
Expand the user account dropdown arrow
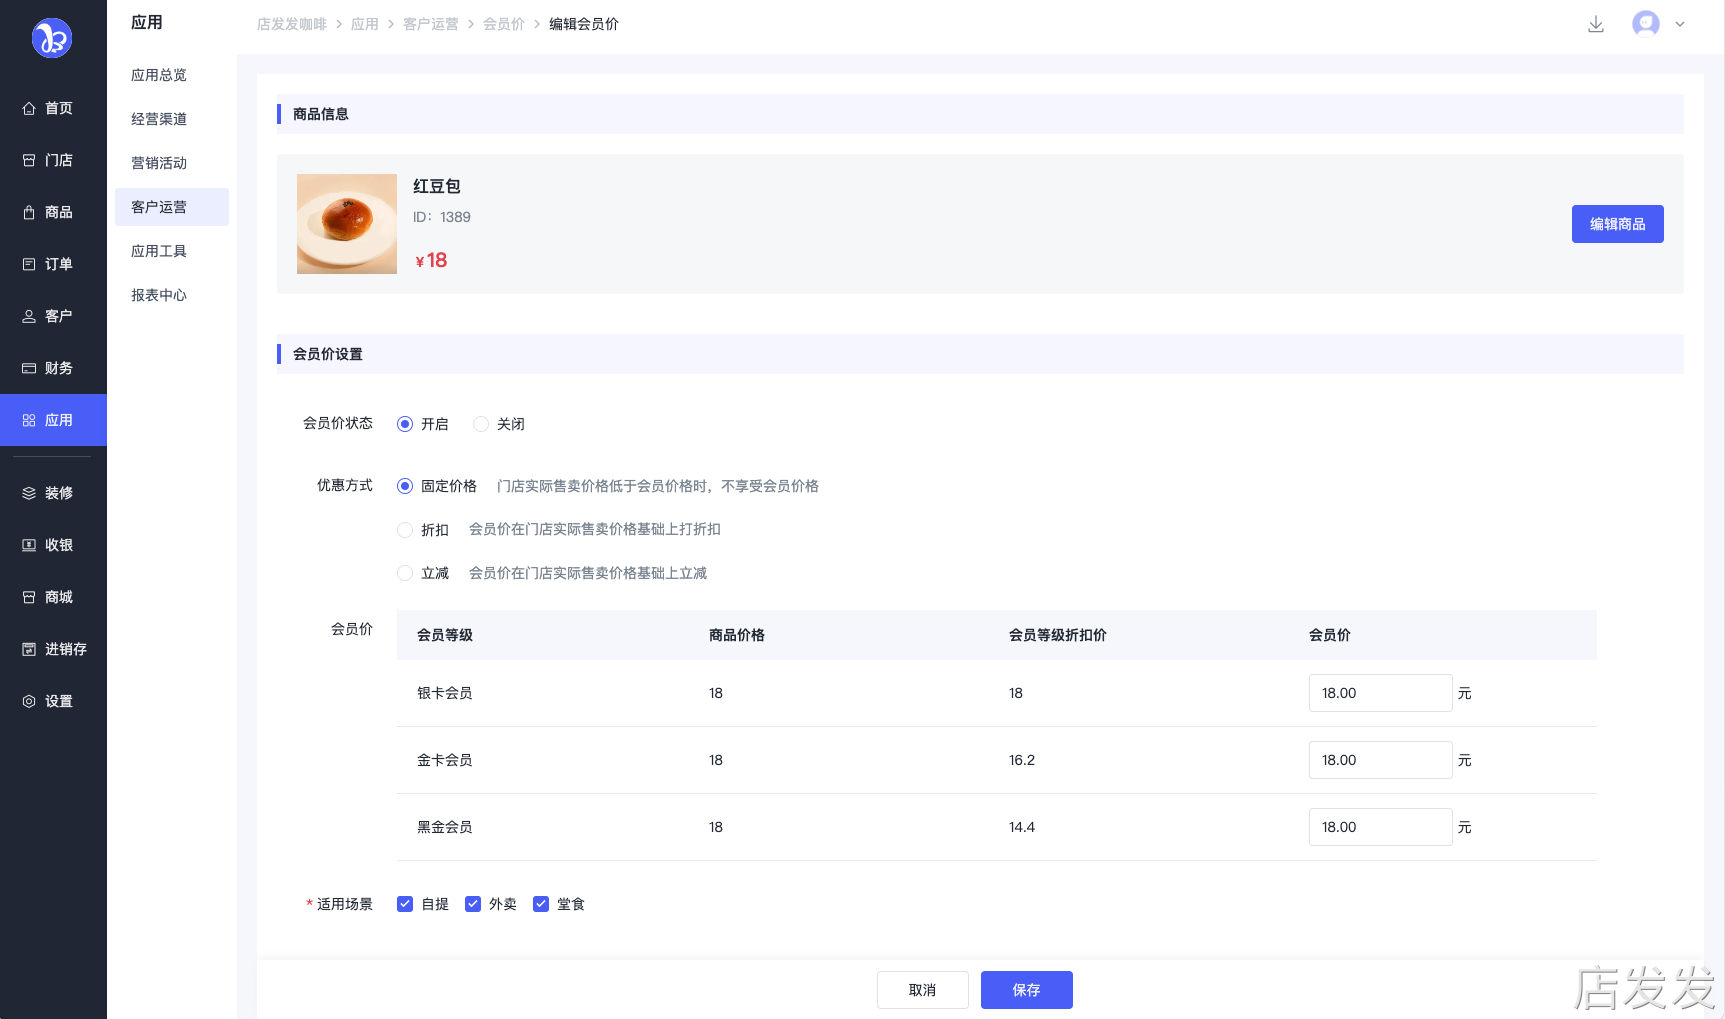click(1680, 24)
